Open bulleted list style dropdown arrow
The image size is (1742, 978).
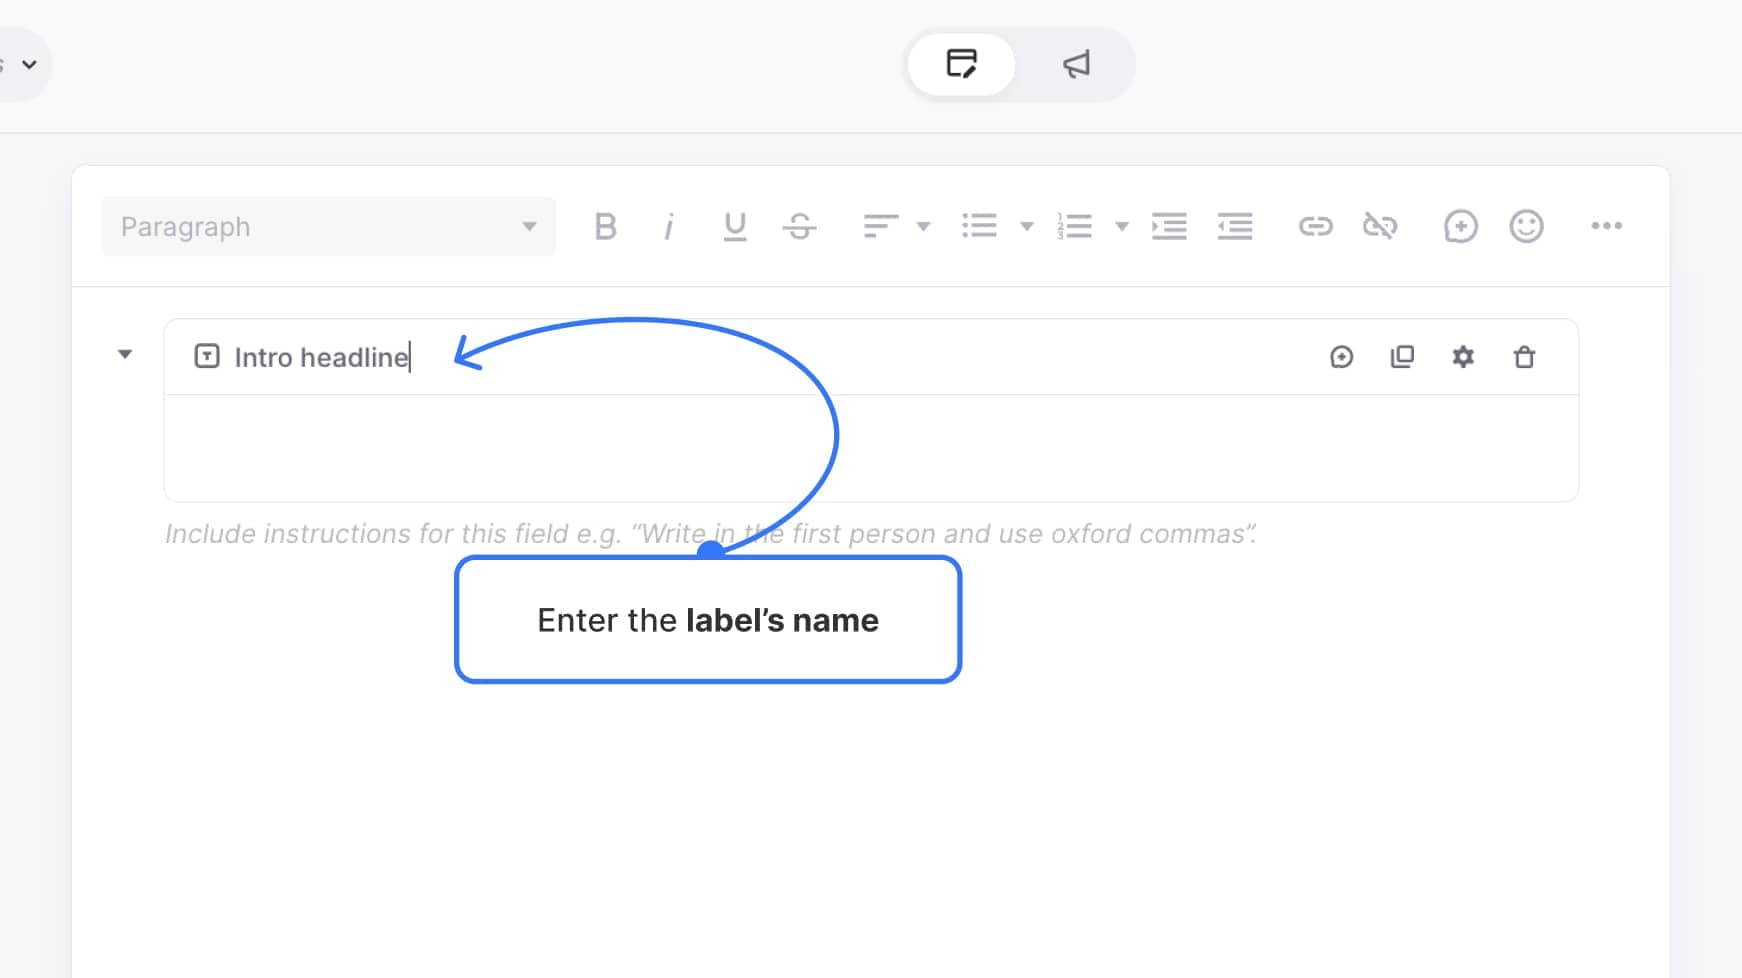click(1027, 227)
